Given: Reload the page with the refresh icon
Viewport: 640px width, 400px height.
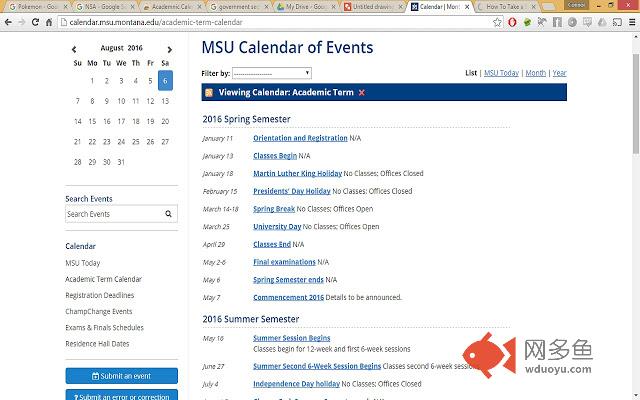Looking at the screenshot, I should [x=36, y=22].
